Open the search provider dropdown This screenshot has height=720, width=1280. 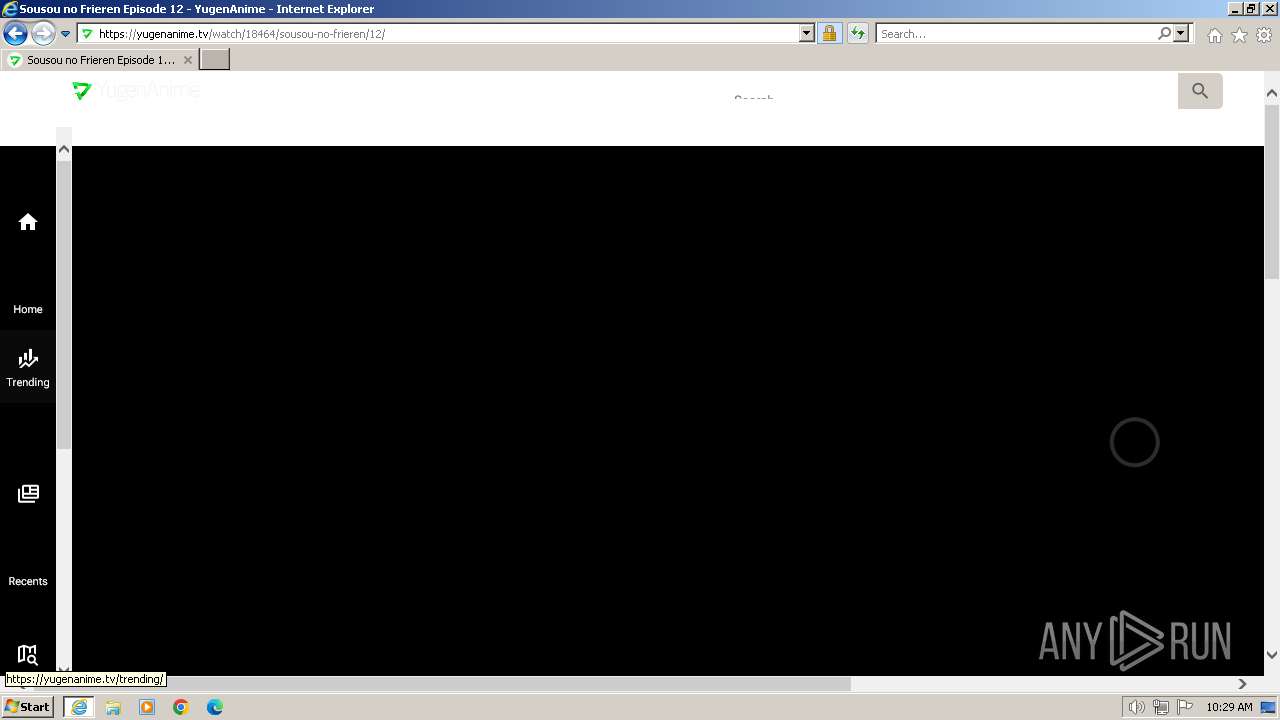[1181, 33]
